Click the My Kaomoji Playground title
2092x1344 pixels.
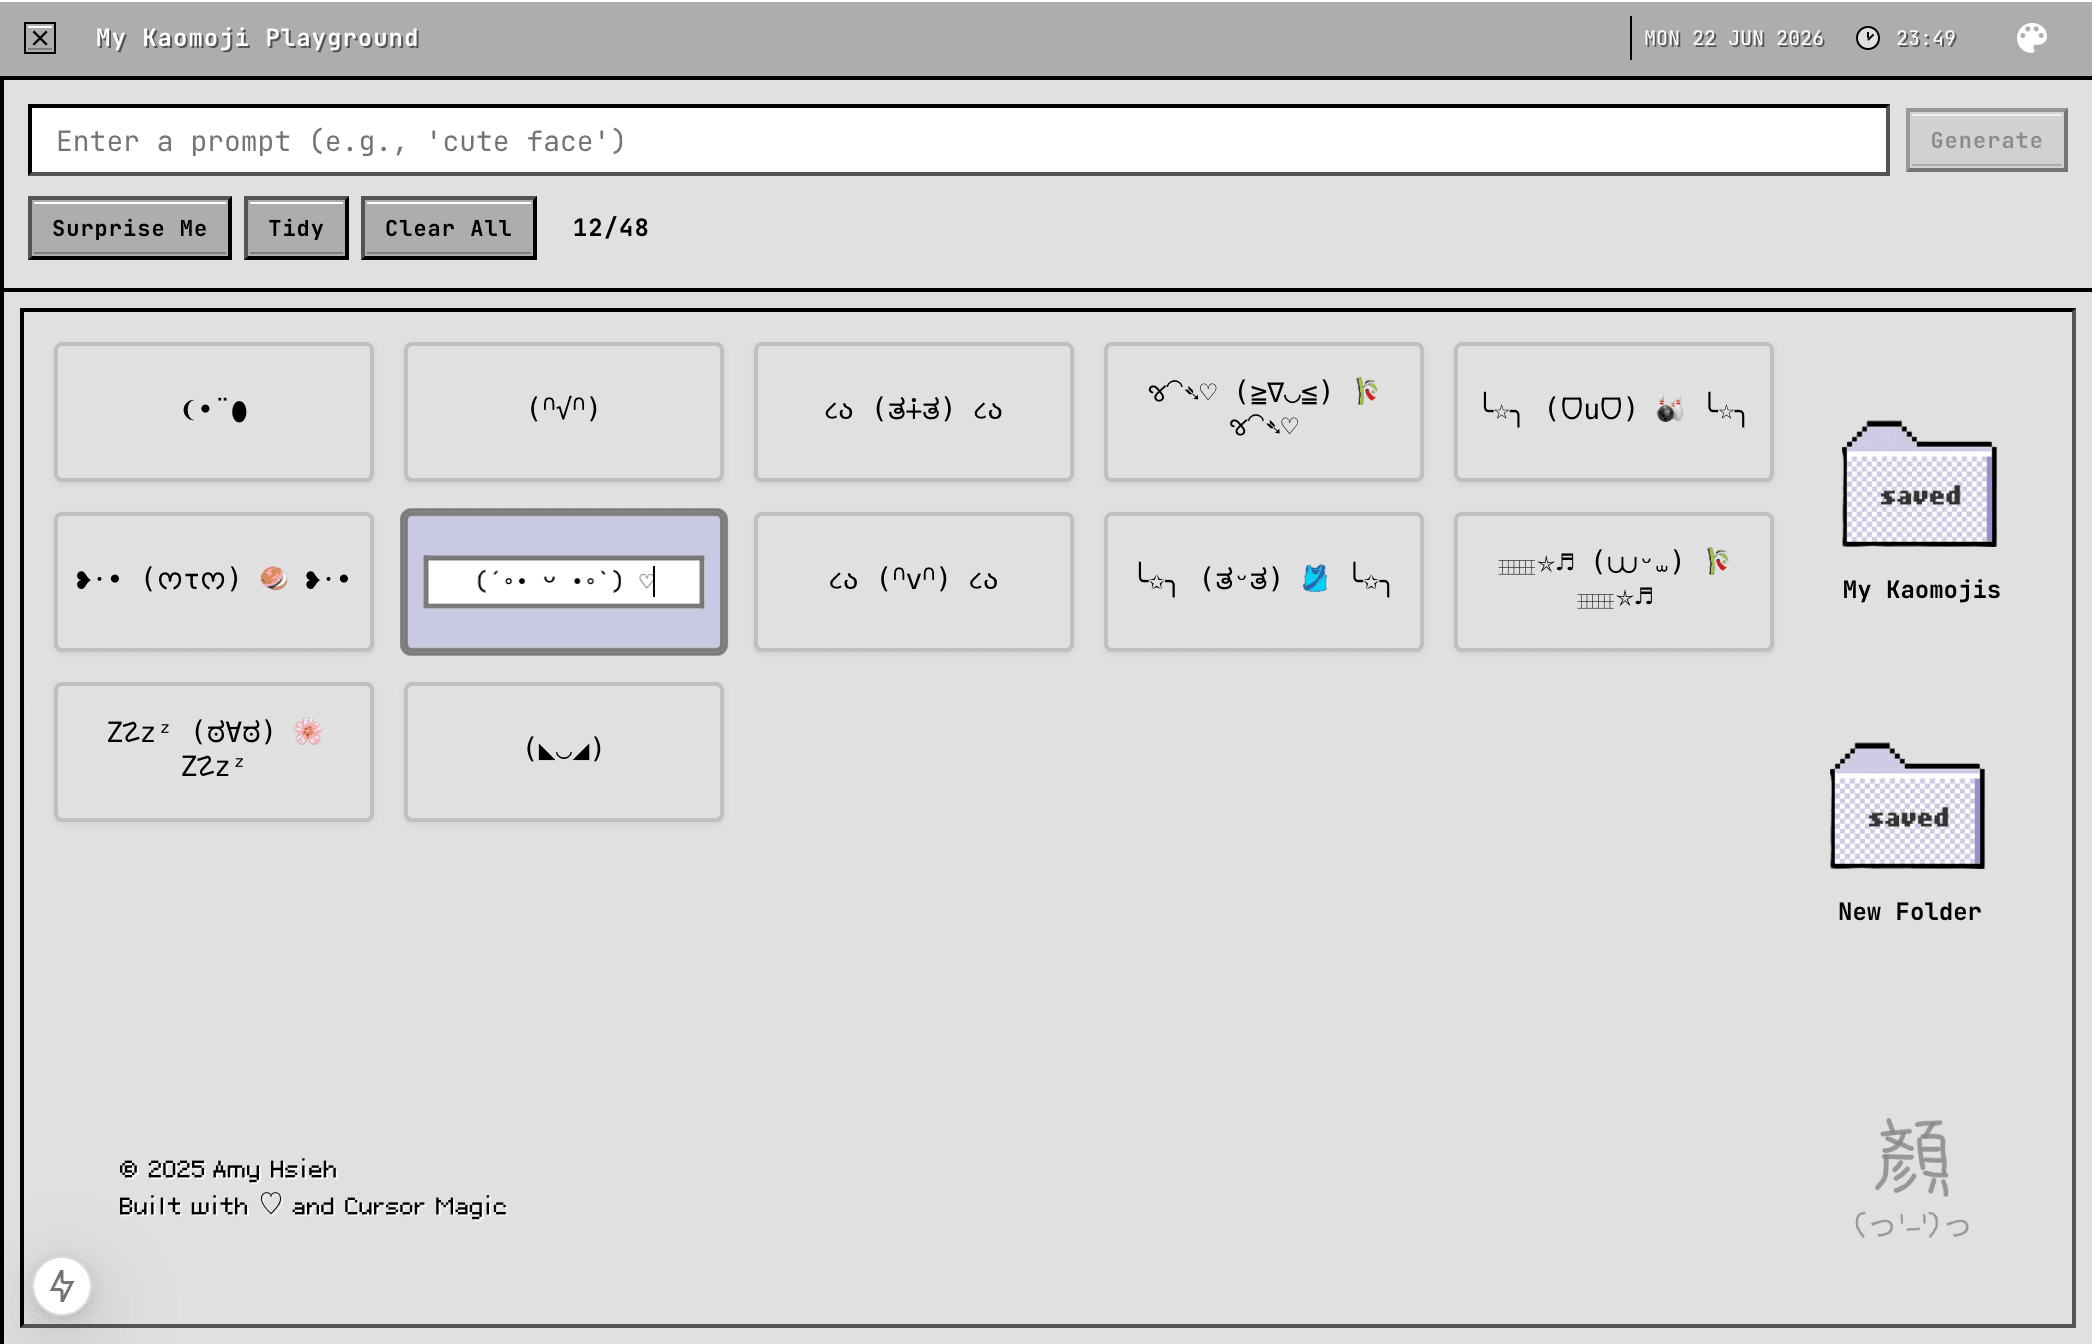(257, 38)
